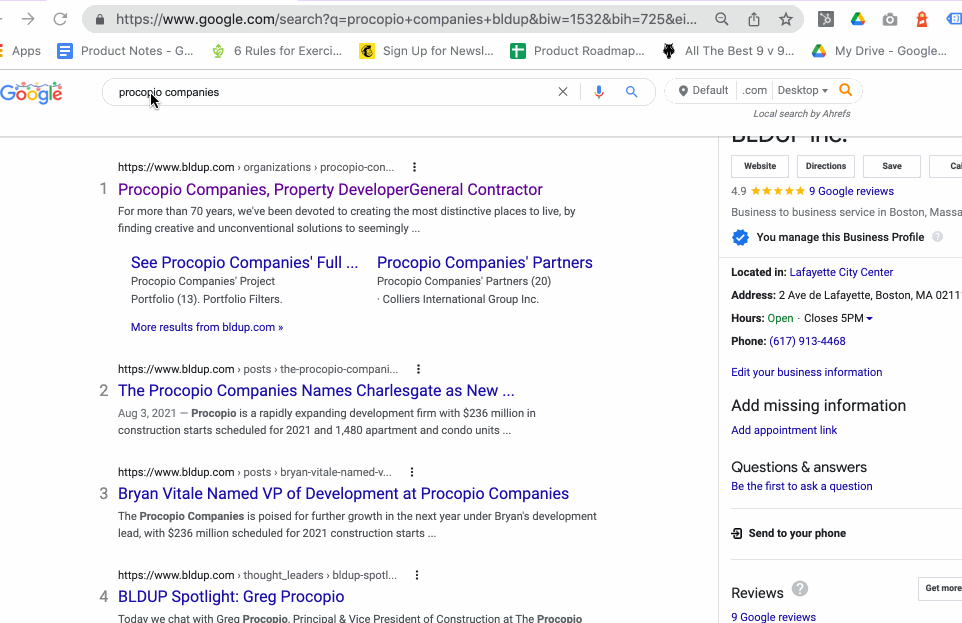The width and height of the screenshot is (962, 623).
Task: Open the My Drive bookmark
Action: point(879,51)
